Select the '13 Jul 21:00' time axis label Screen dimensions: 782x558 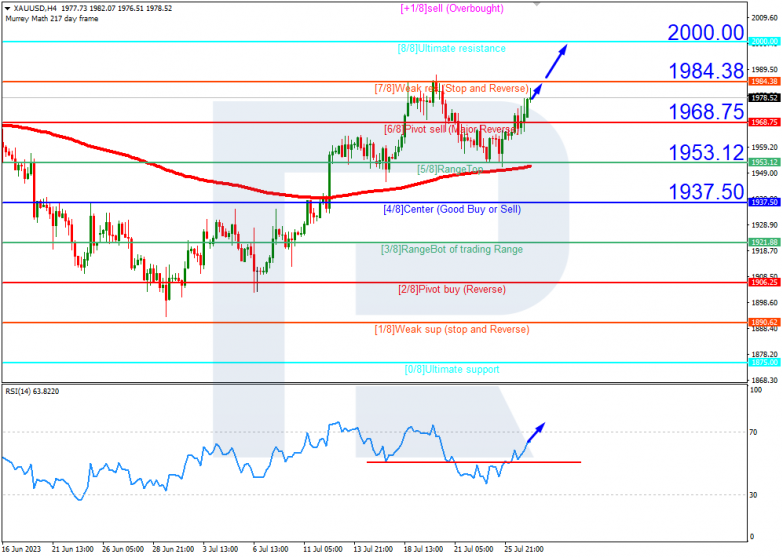375,549
